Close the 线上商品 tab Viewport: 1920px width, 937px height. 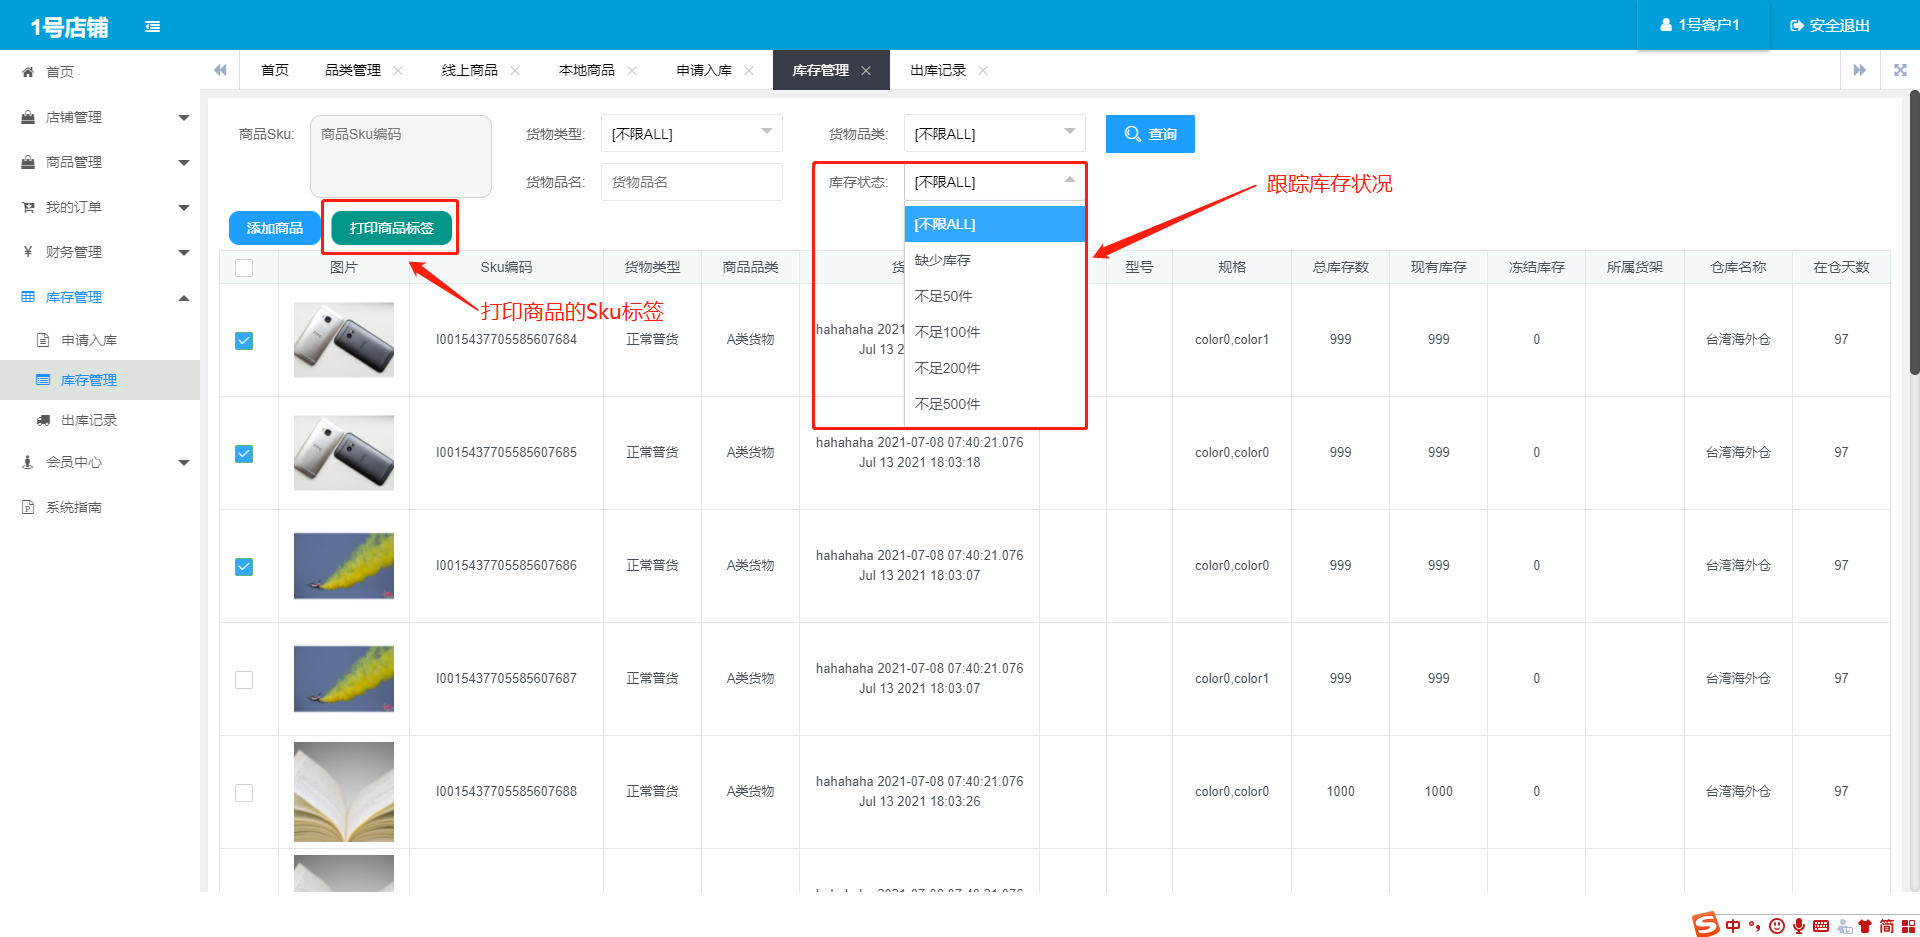[515, 70]
